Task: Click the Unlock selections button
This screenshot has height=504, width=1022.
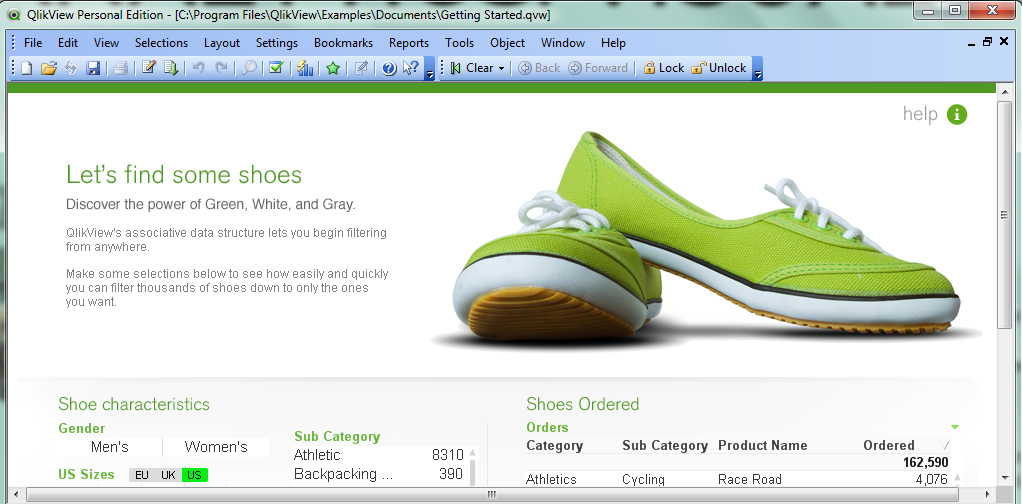Action: point(718,68)
